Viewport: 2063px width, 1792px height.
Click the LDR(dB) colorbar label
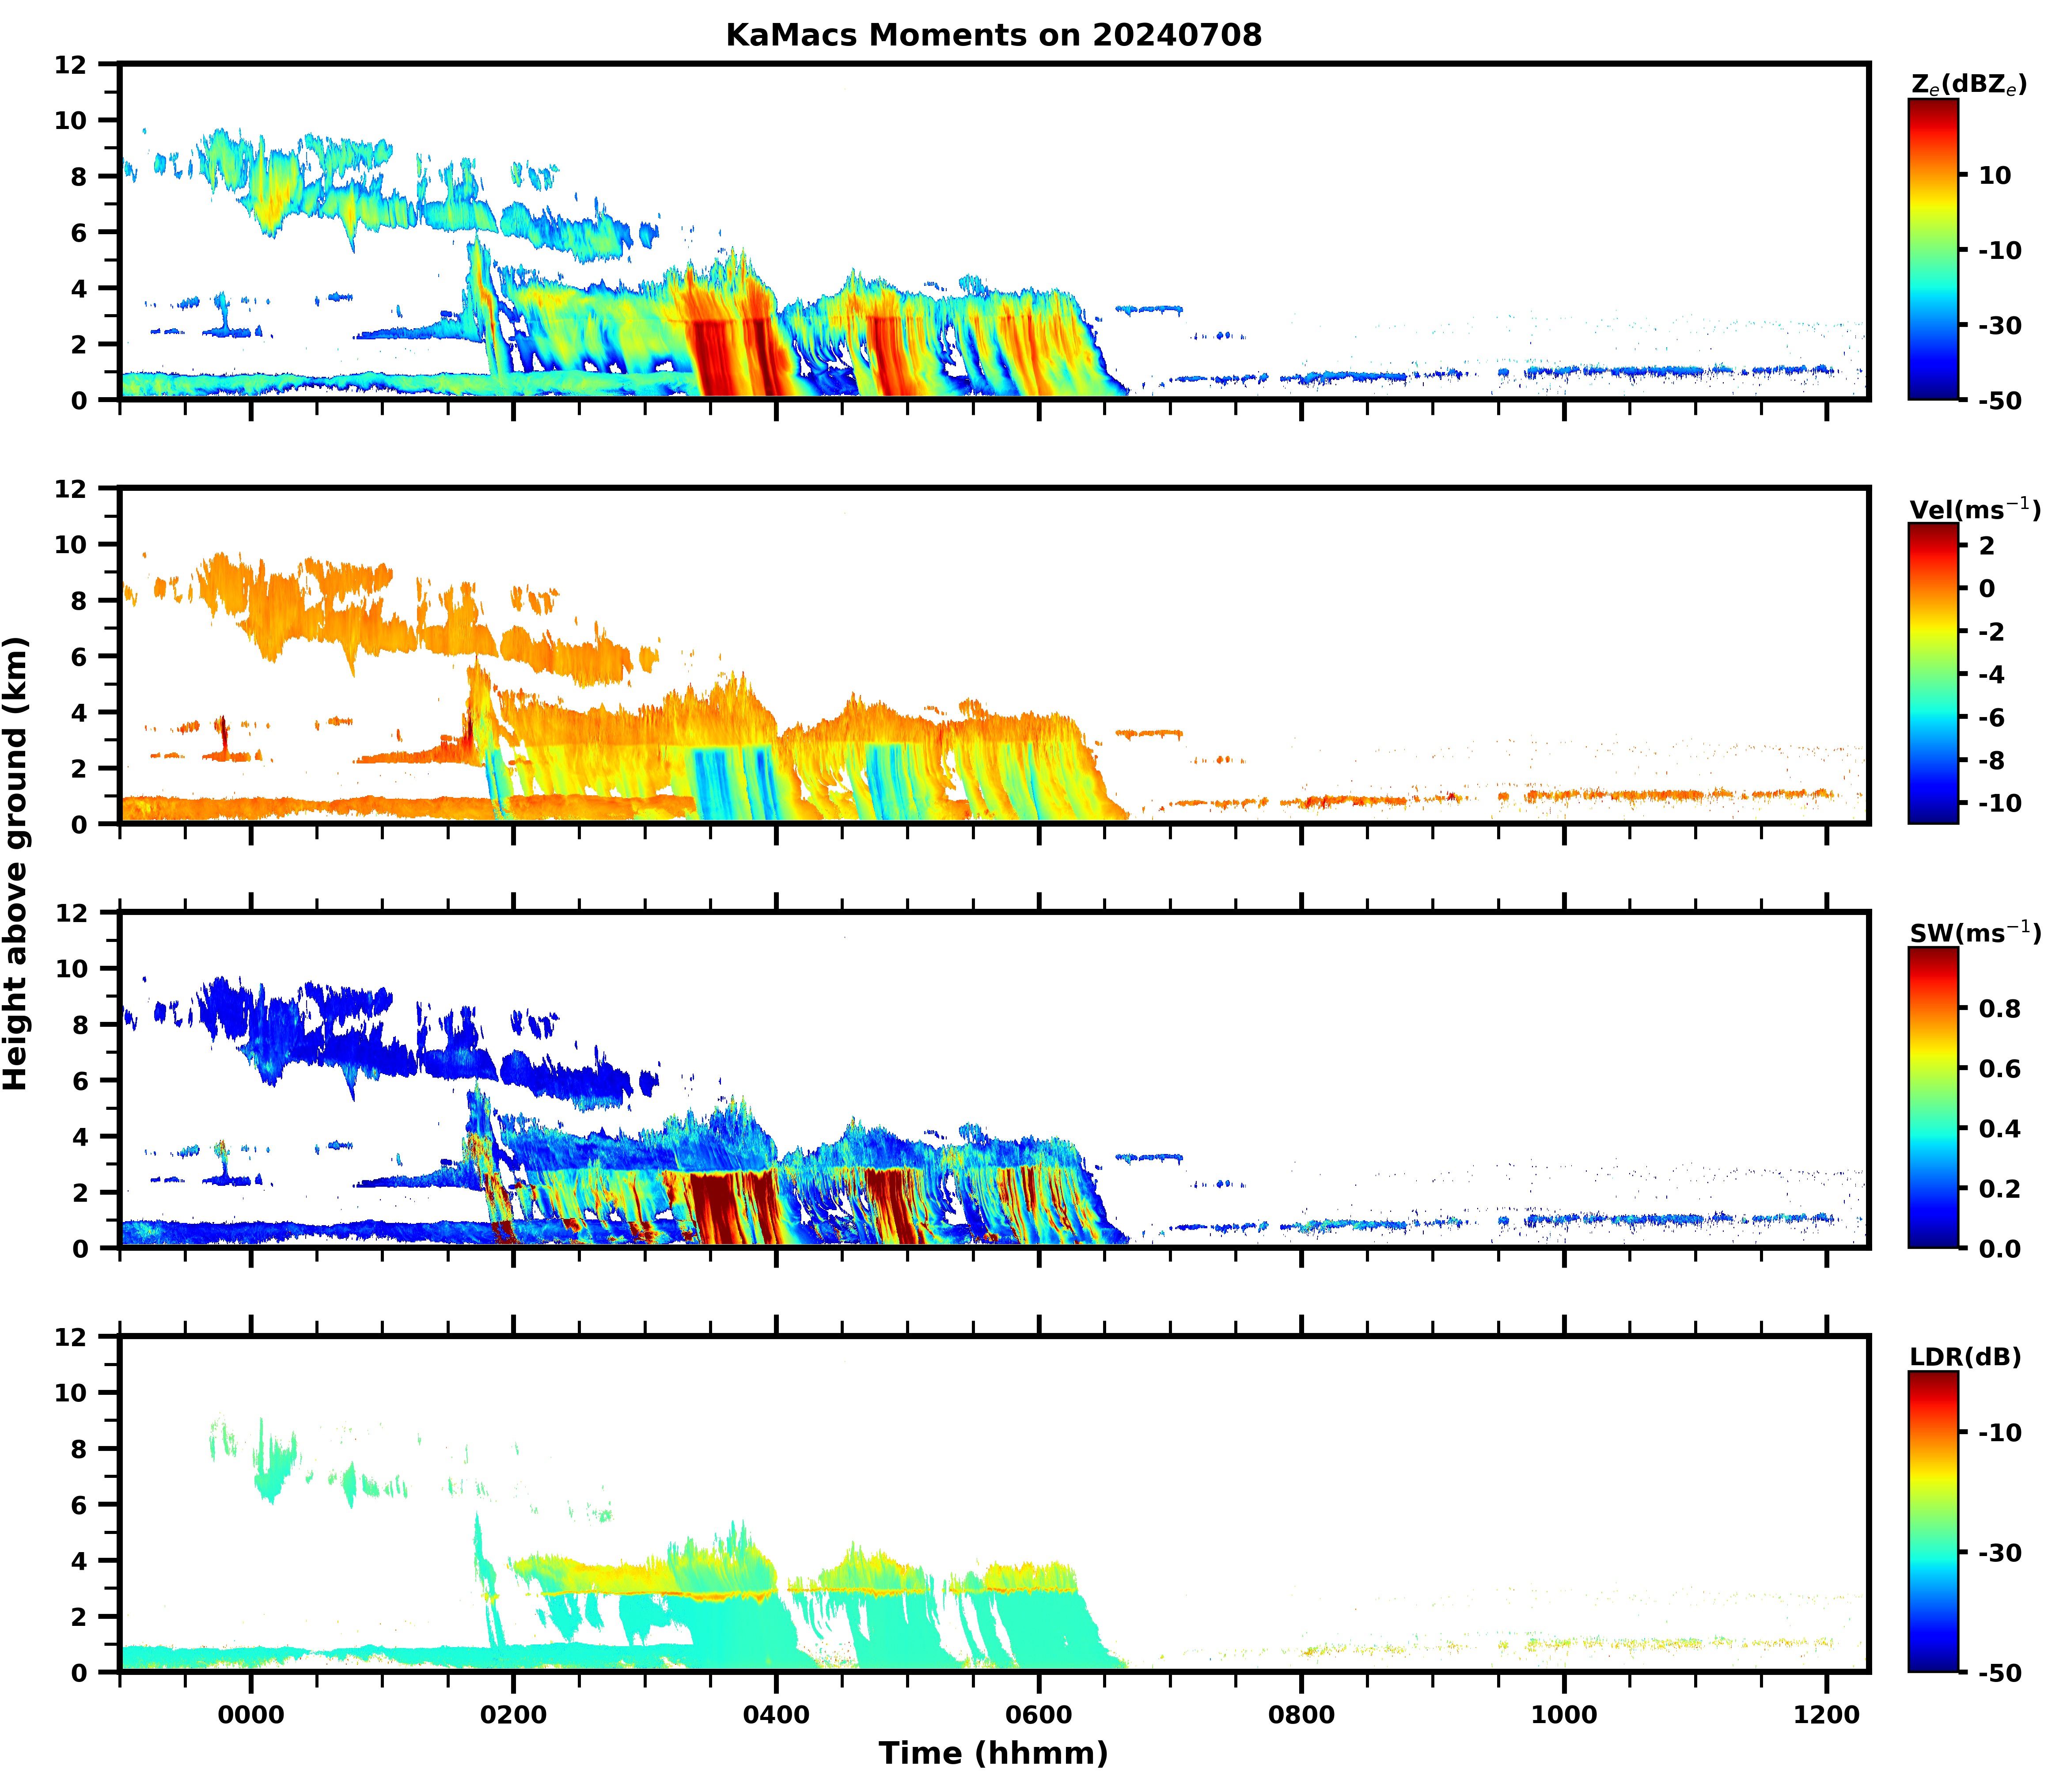click(1965, 1357)
